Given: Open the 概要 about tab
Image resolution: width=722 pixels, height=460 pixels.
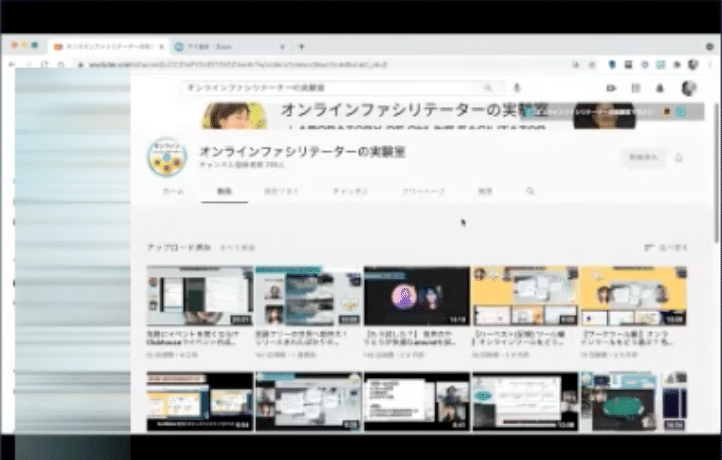Looking at the screenshot, I should coord(485,191).
